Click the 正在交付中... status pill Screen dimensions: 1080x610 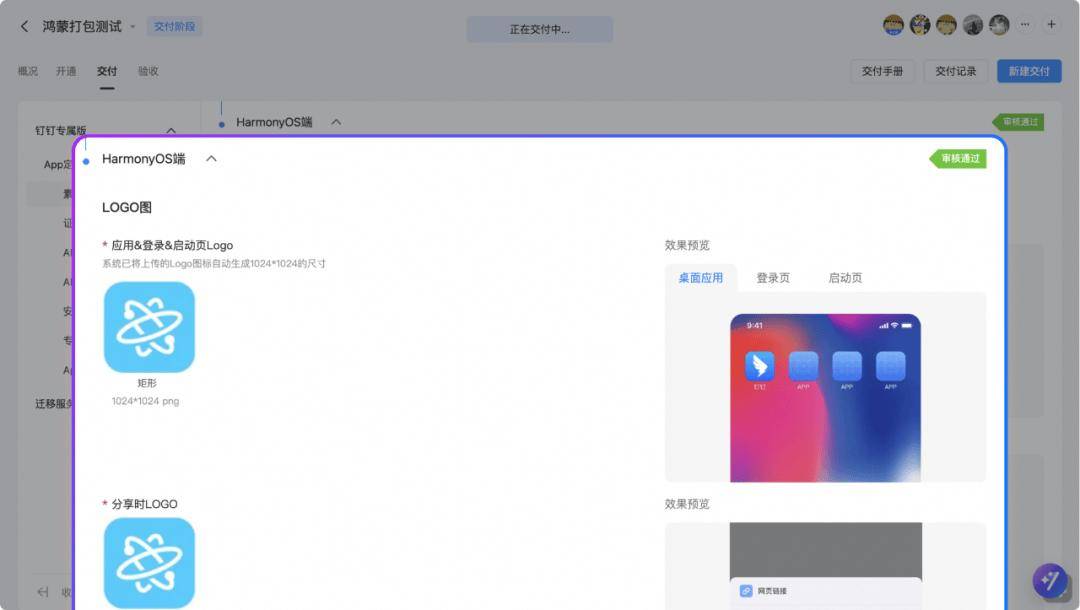click(539, 30)
